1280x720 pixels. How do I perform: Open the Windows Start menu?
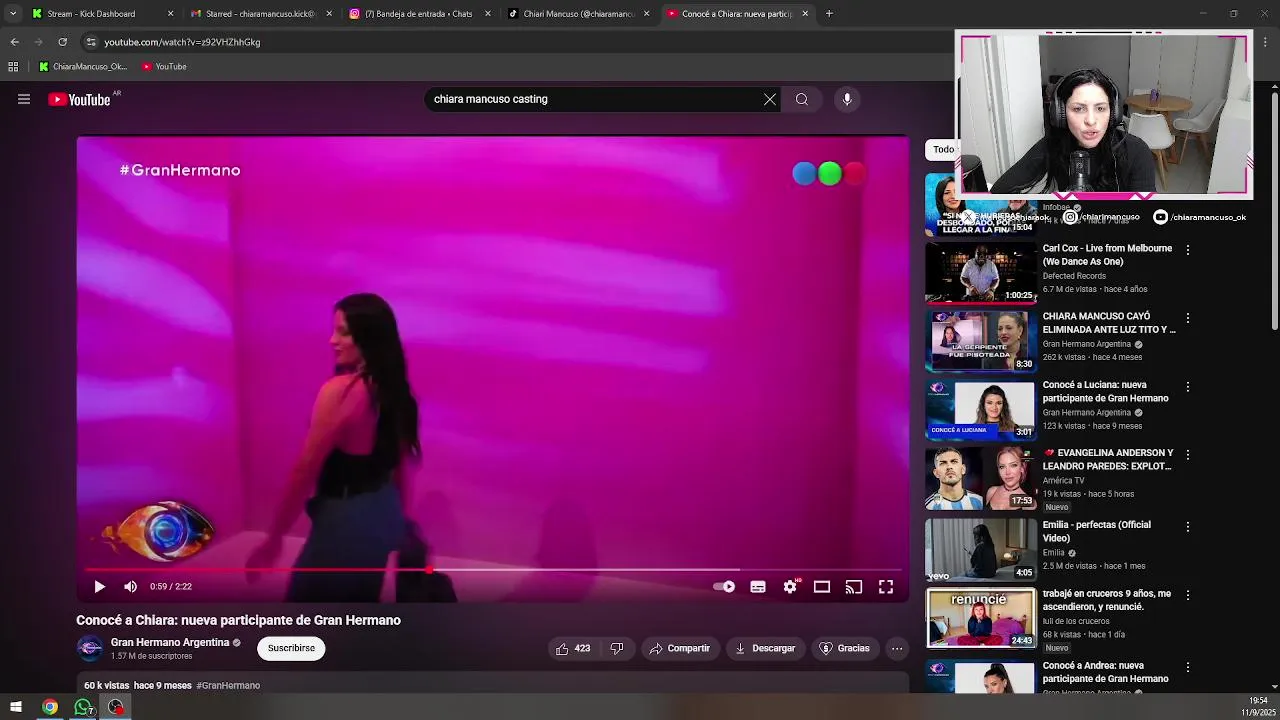[x=16, y=707]
